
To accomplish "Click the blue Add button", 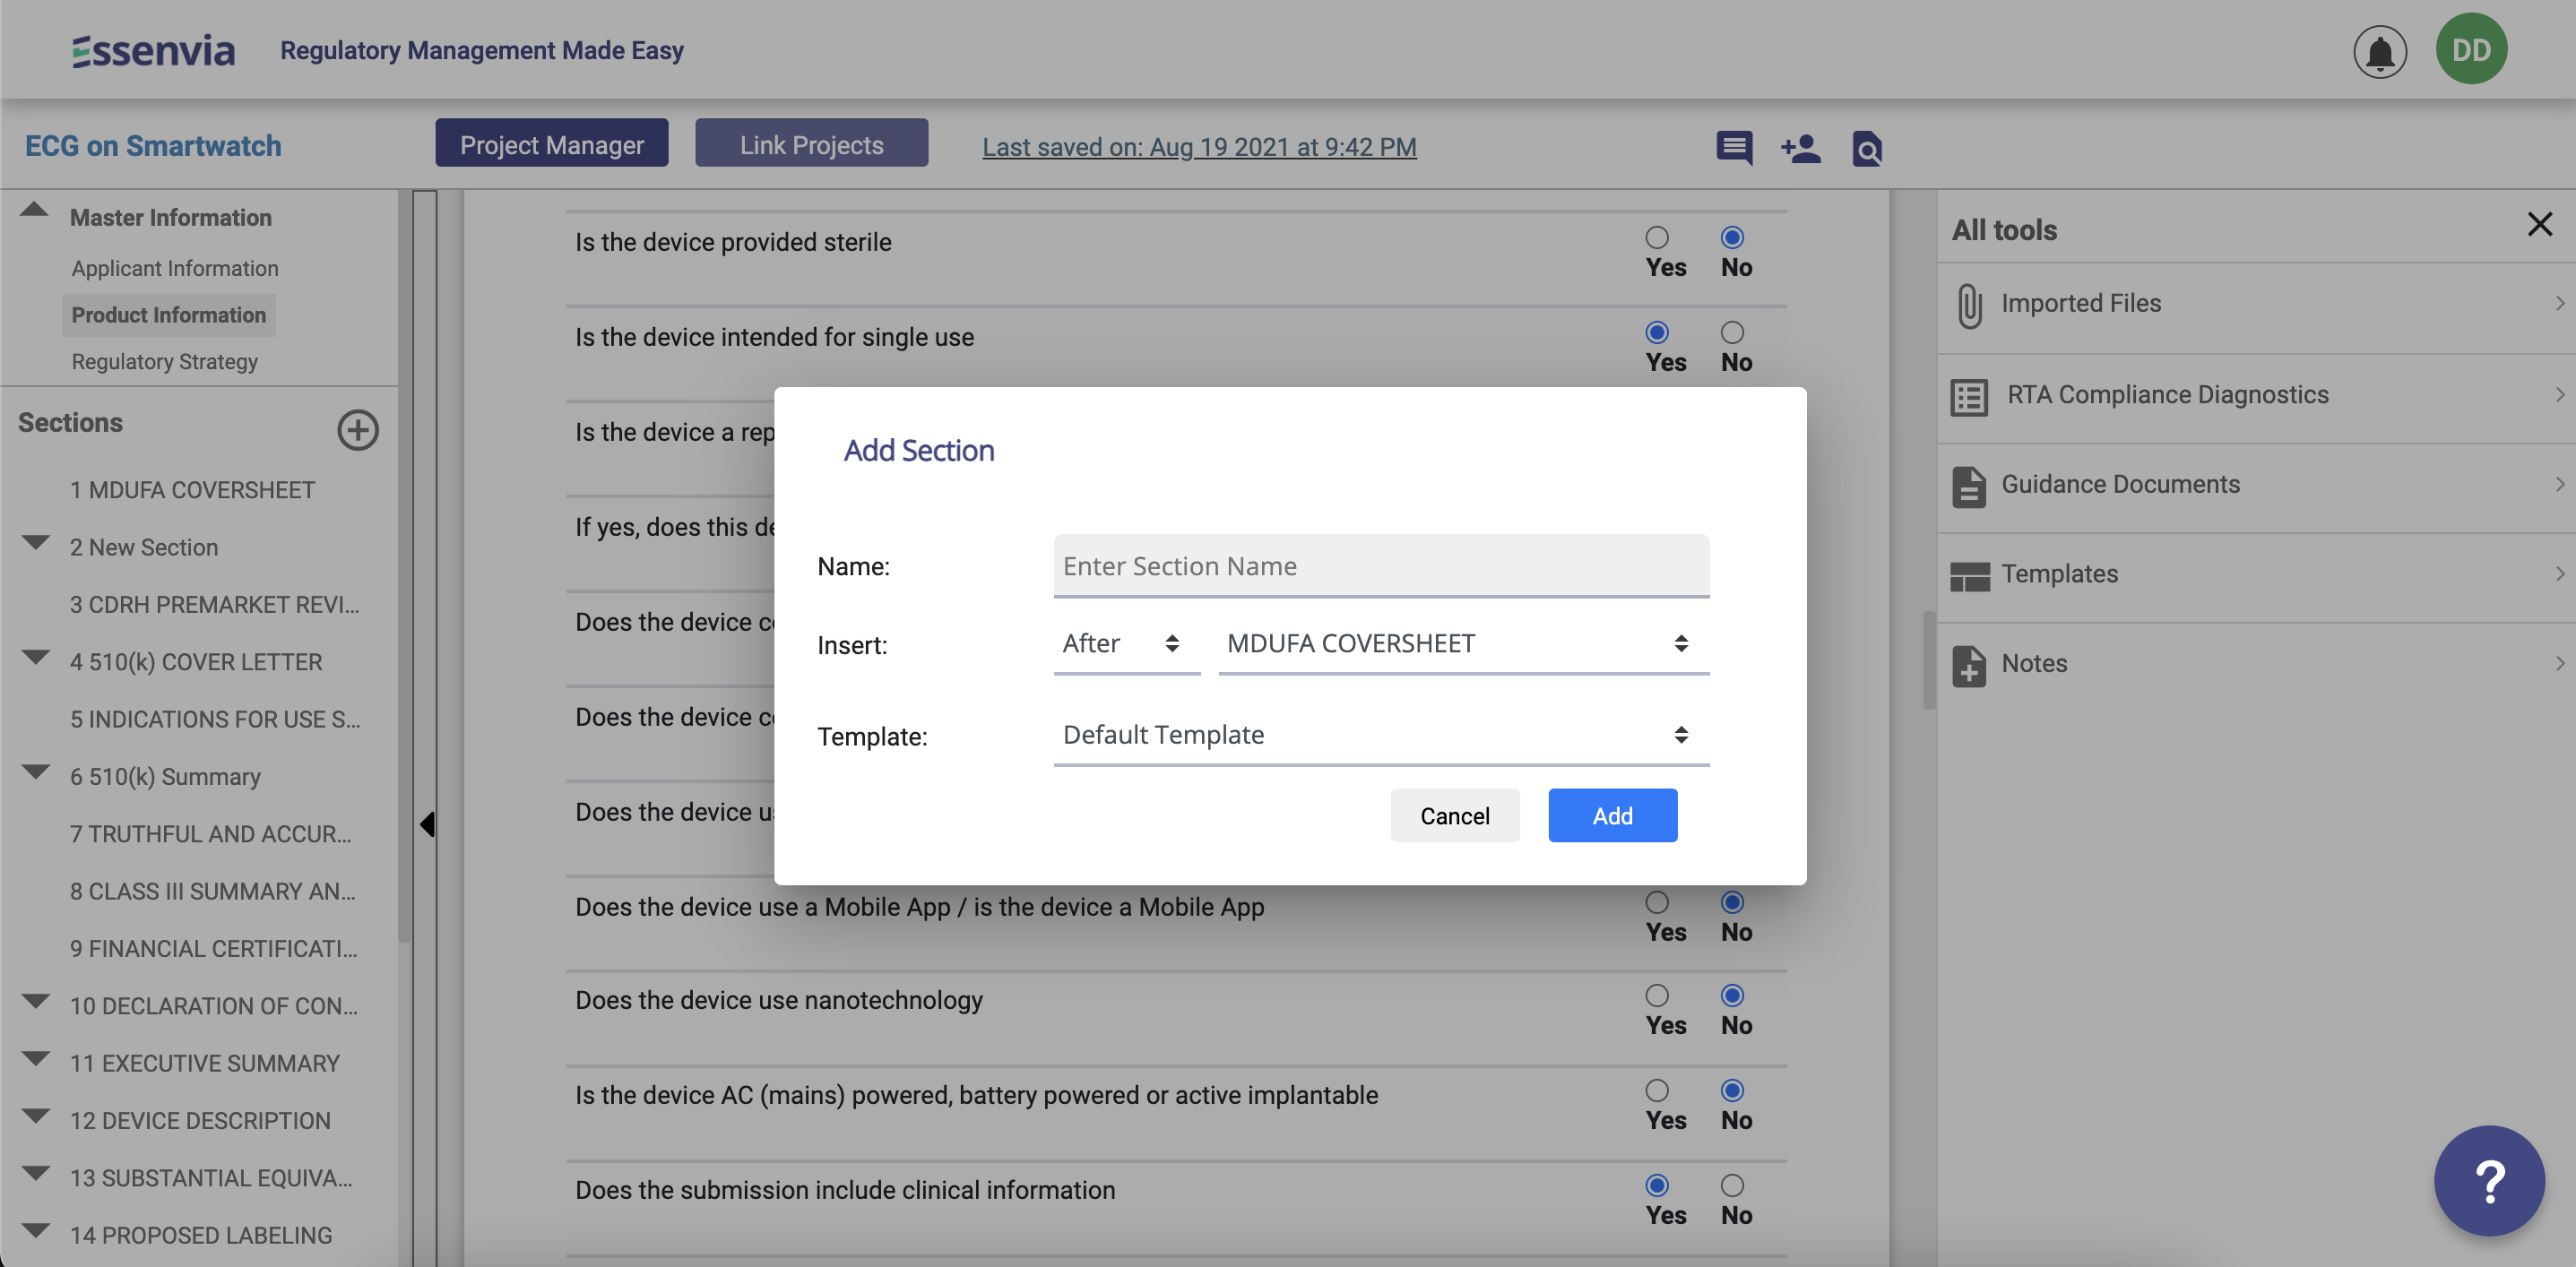I will [x=1611, y=816].
